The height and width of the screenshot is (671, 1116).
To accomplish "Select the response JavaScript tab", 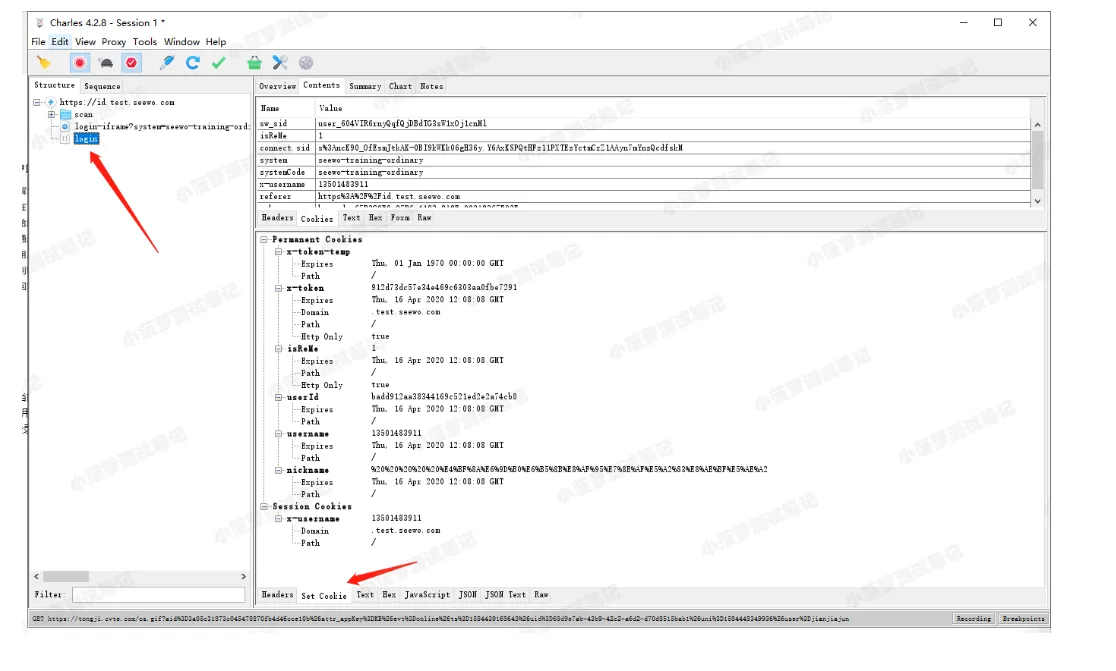I will 427,595.
